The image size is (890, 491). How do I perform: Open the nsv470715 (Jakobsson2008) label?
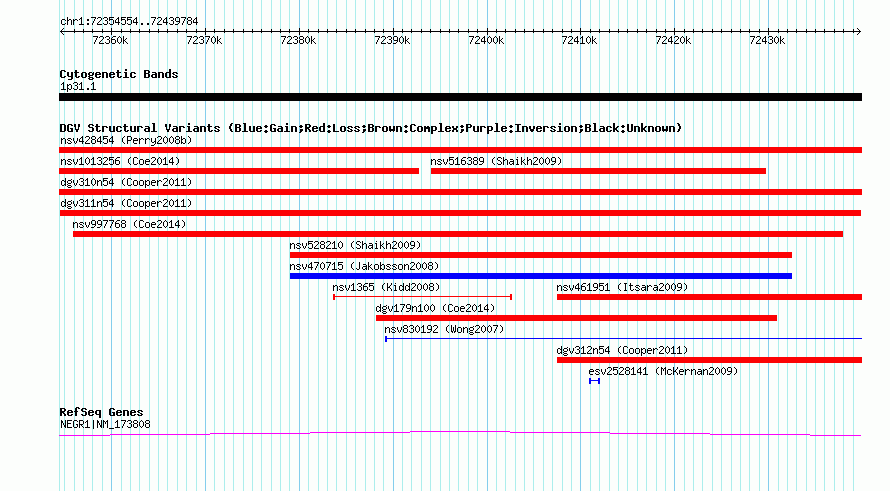coord(364,266)
